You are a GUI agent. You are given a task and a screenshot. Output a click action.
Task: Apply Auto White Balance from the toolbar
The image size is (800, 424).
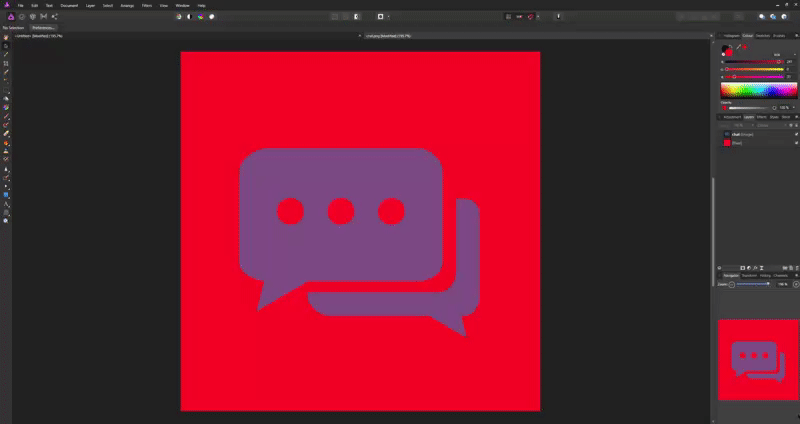(x=212, y=17)
